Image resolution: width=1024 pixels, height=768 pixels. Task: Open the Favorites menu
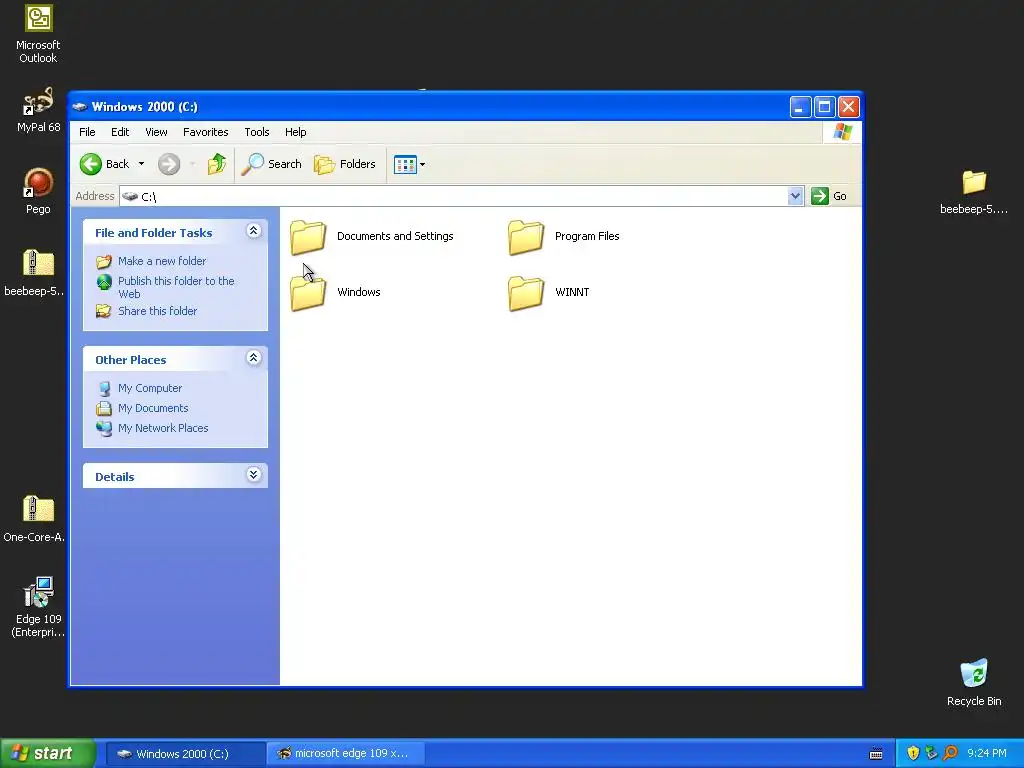[206, 132]
